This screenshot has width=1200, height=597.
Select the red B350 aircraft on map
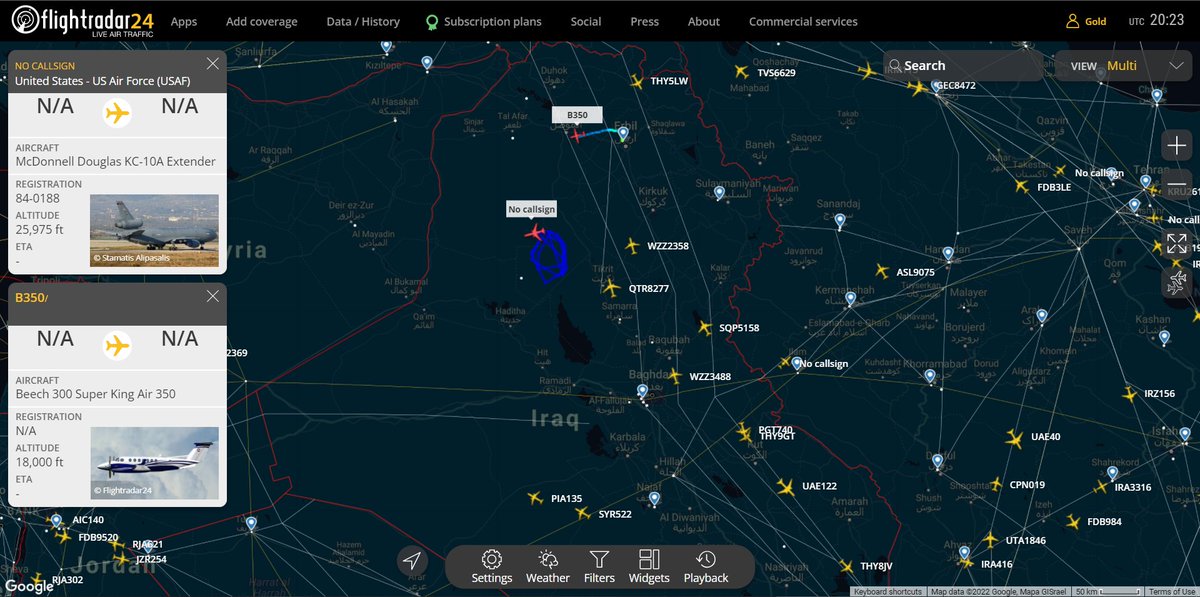577,135
